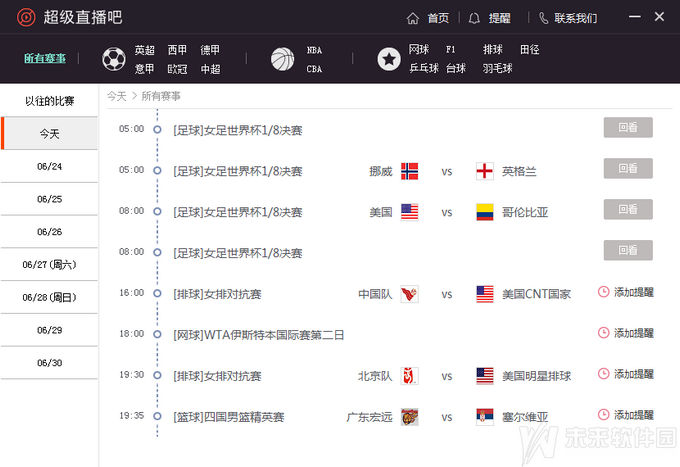Image resolution: width=680 pixels, height=467 pixels.
Task: Click US flag in 美国 vs 哥伦比亚 row
Action: point(409,212)
